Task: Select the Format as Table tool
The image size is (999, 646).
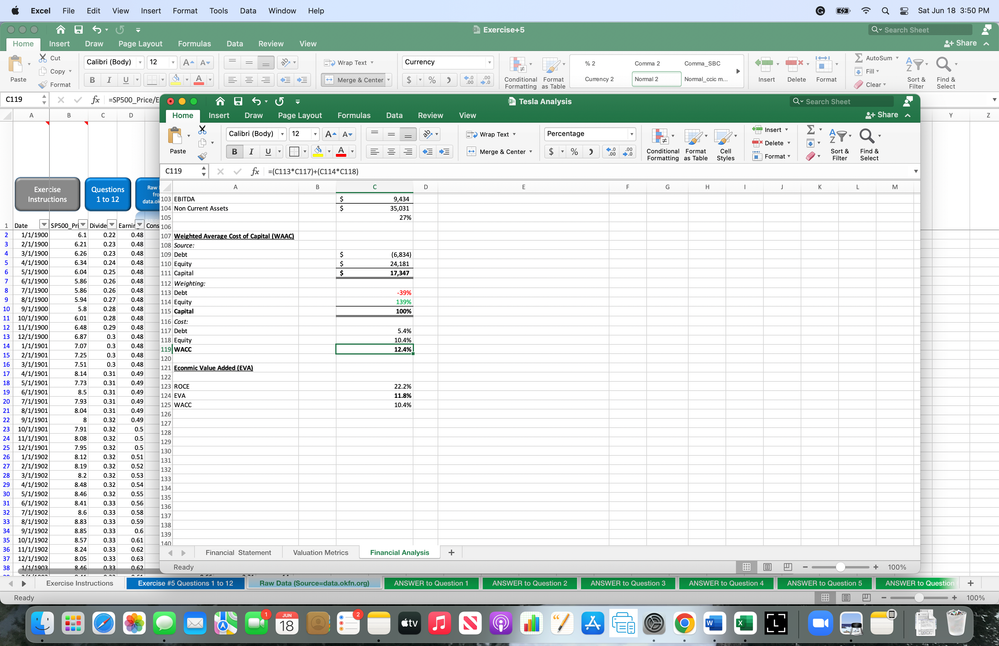Action: pos(696,140)
